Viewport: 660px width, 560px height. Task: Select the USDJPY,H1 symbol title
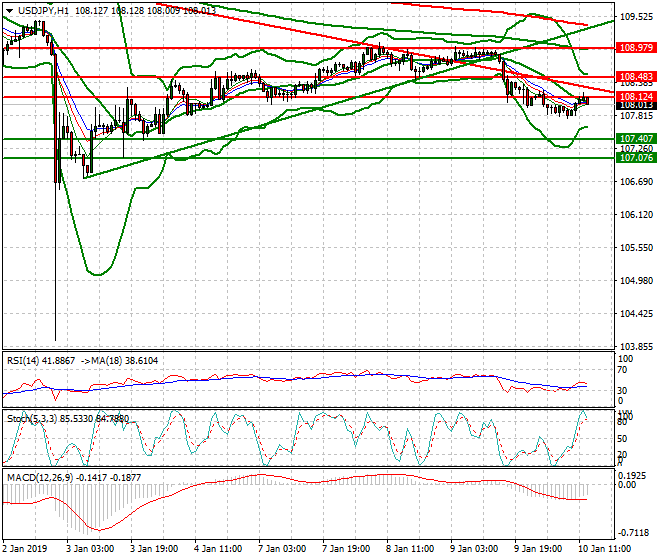pos(42,10)
